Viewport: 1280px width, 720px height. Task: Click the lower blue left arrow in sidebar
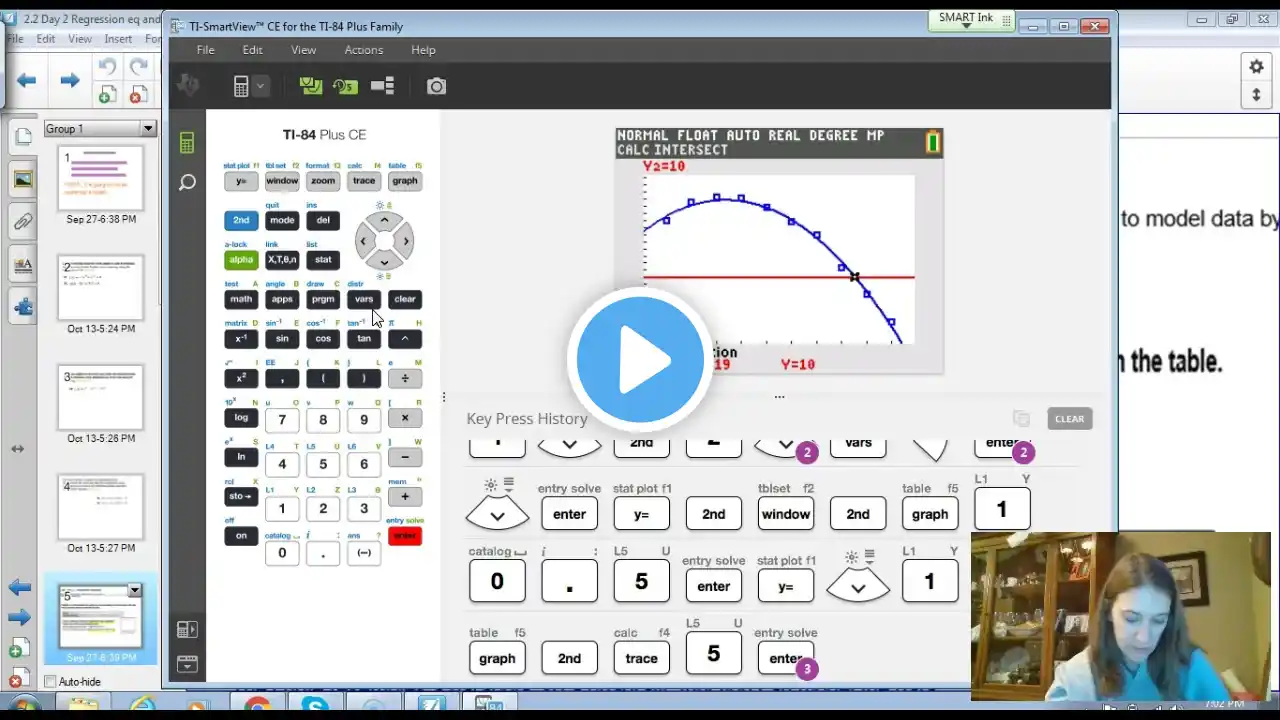pyautogui.click(x=19, y=588)
